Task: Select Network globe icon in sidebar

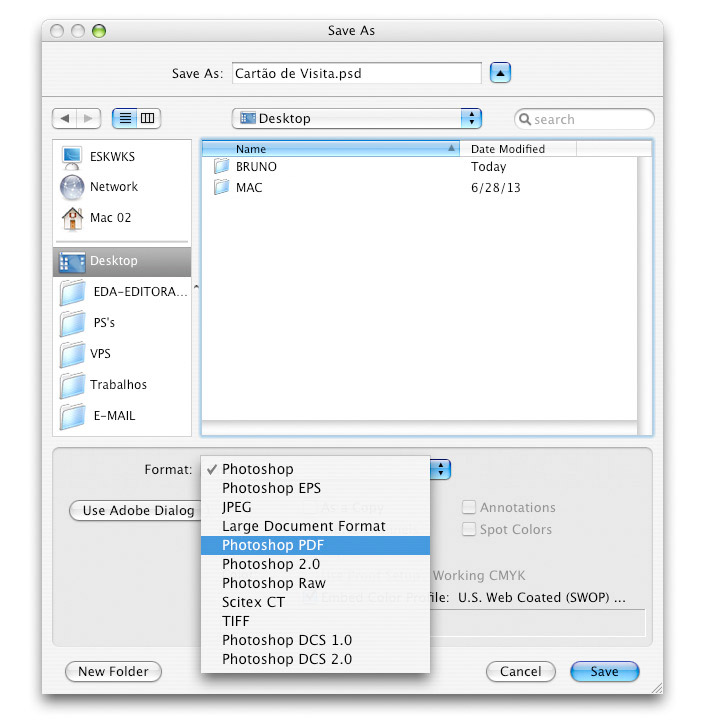Action: (x=72, y=187)
